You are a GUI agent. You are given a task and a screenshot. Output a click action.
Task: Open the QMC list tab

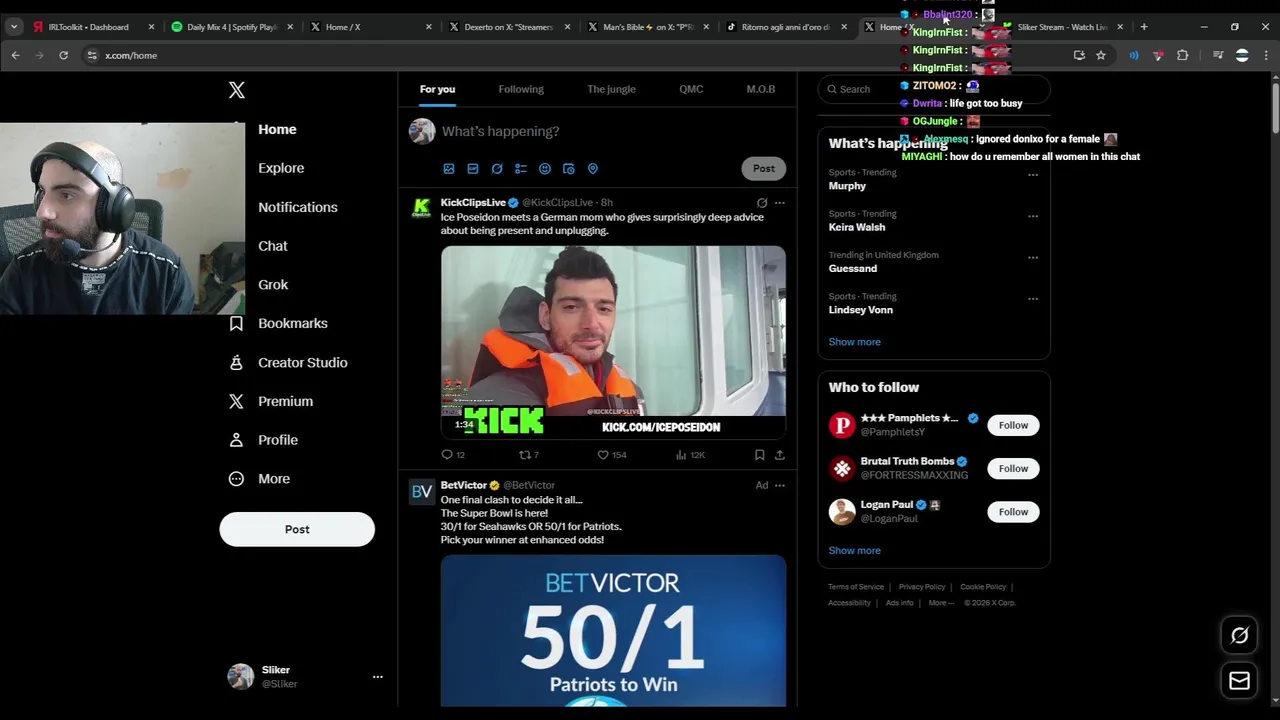click(691, 89)
